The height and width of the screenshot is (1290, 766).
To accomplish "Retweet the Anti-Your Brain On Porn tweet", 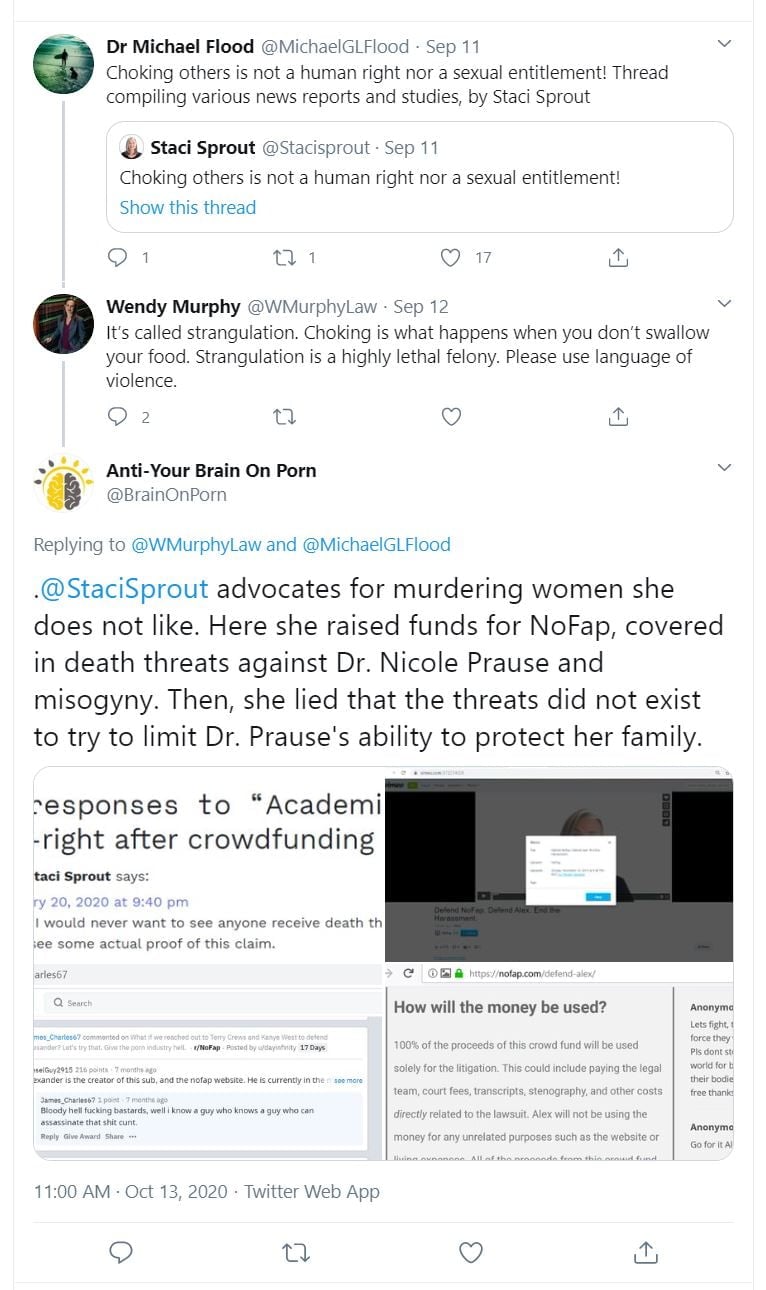I will (295, 1252).
